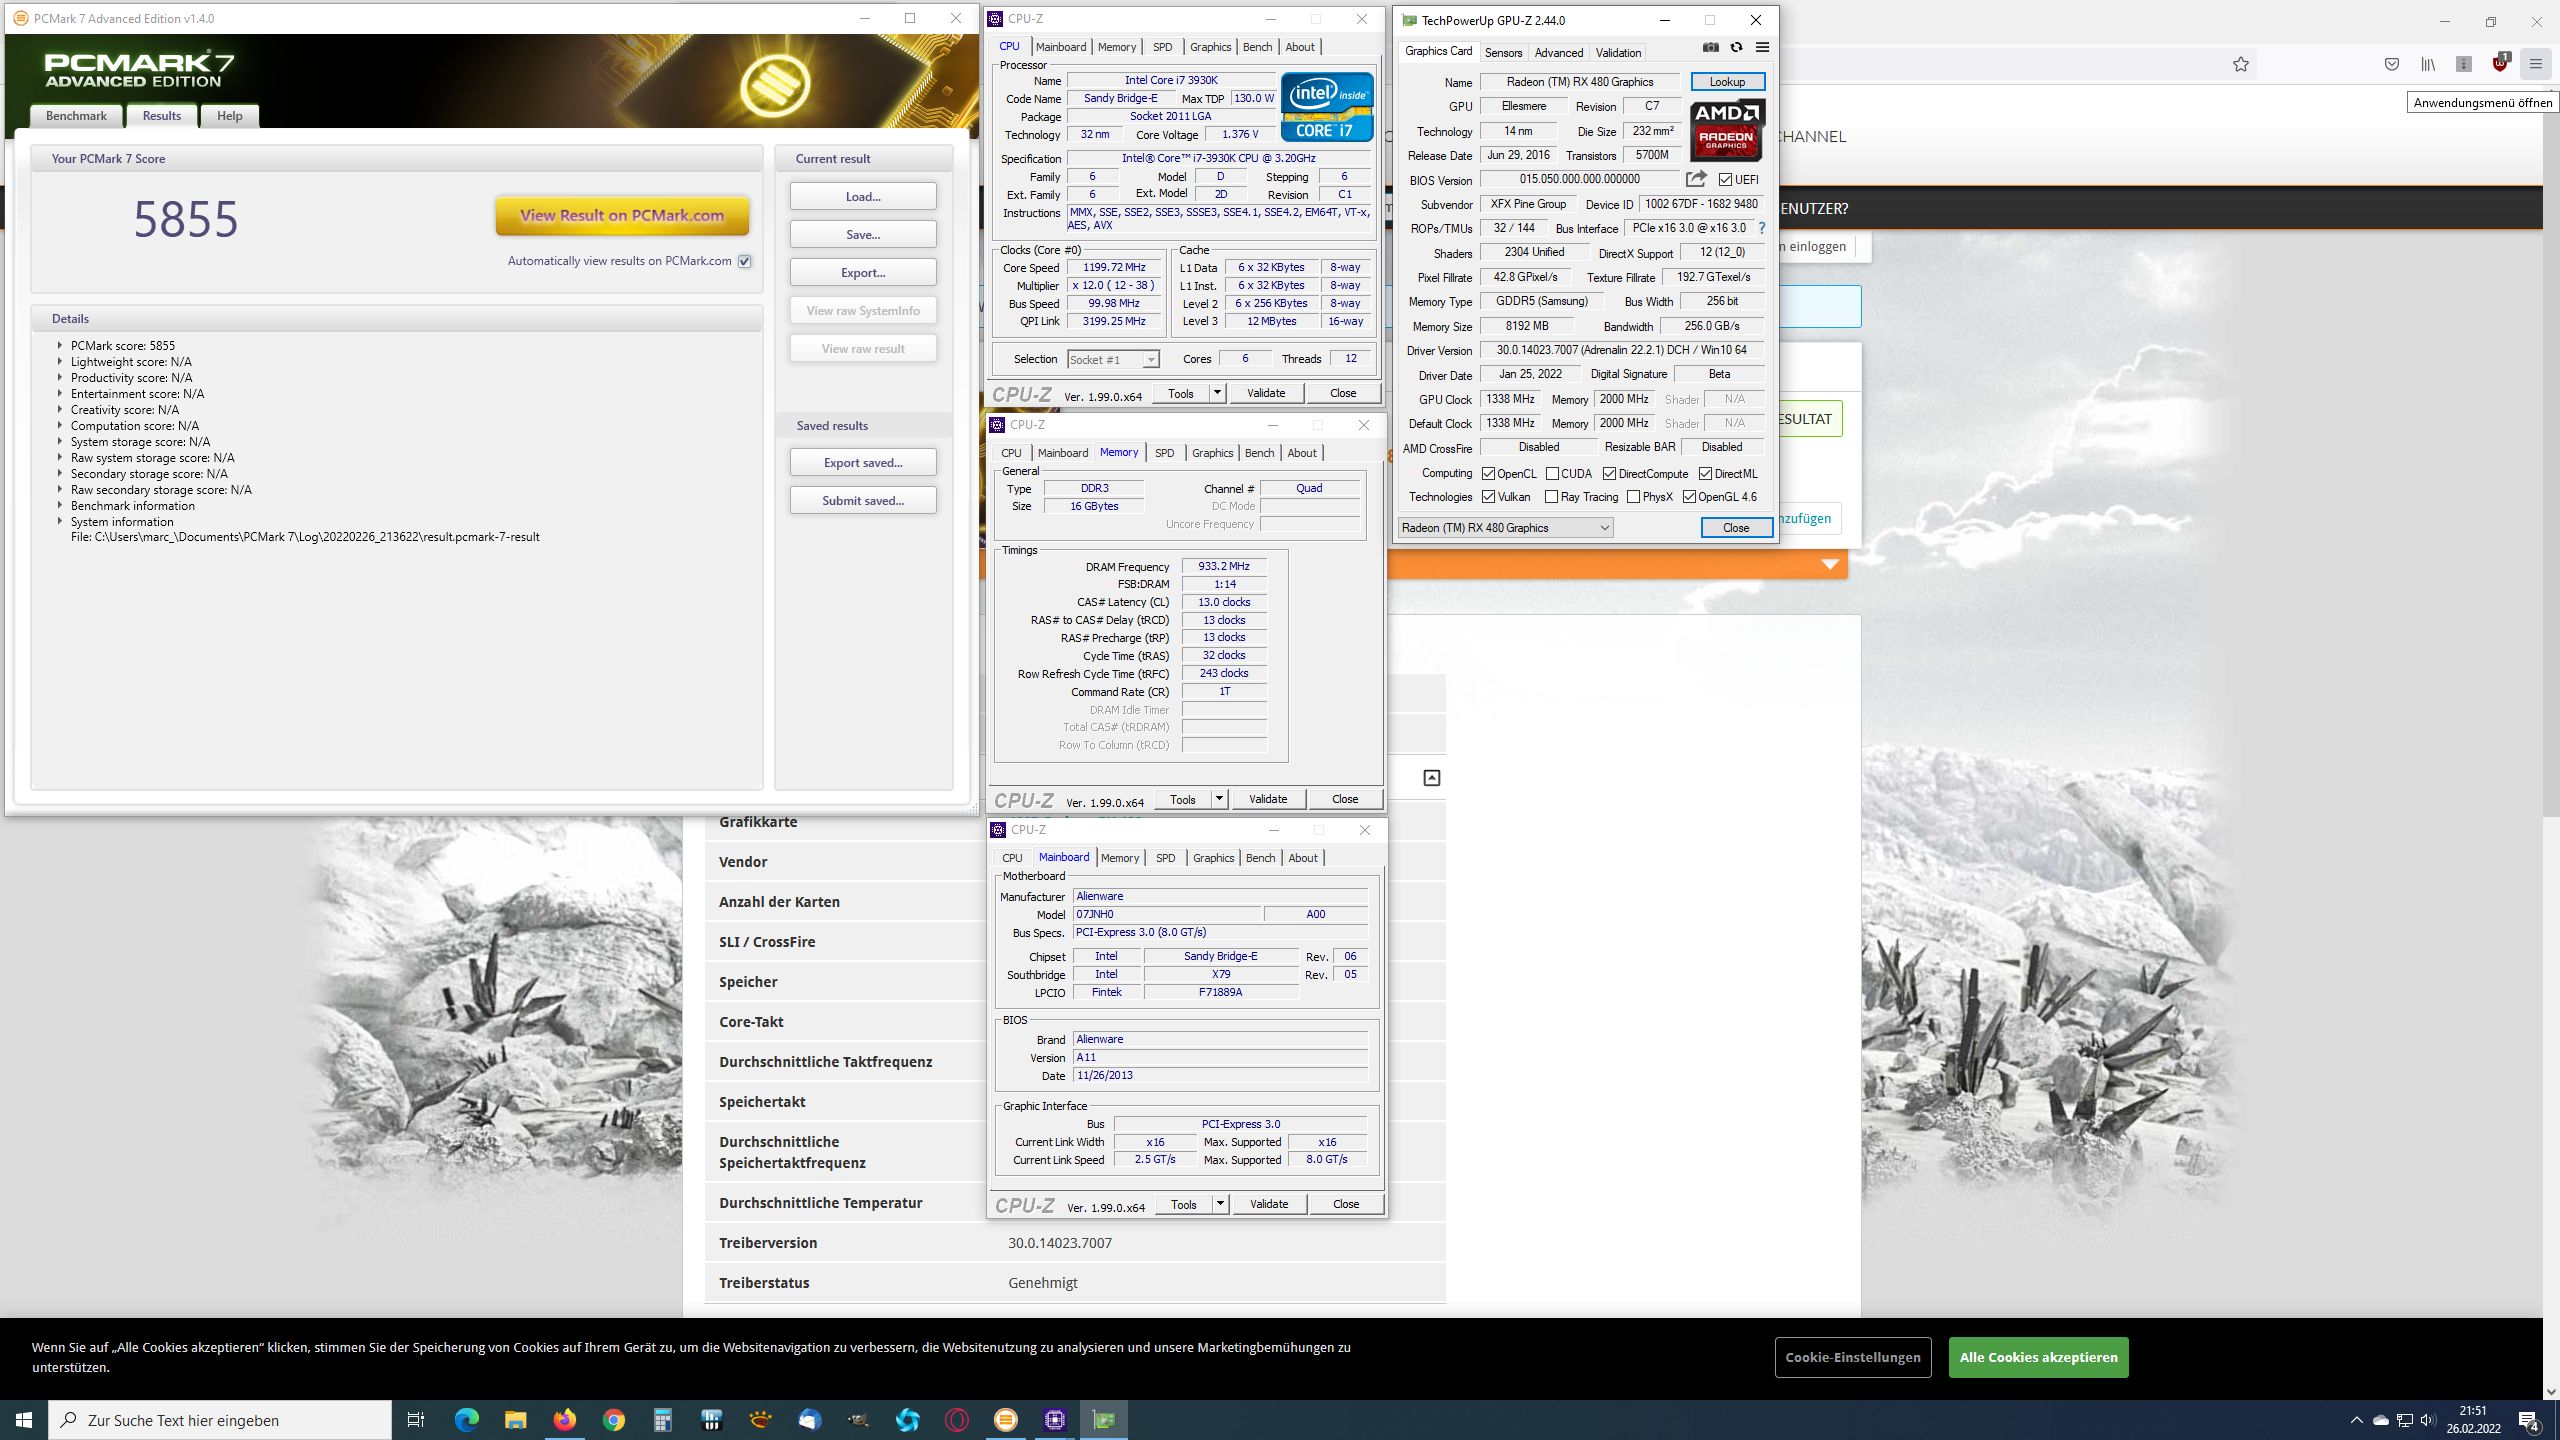This screenshot has height=1440, width=2560.
Task: Open the Firefox application menu
Action: pos(2536,64)
